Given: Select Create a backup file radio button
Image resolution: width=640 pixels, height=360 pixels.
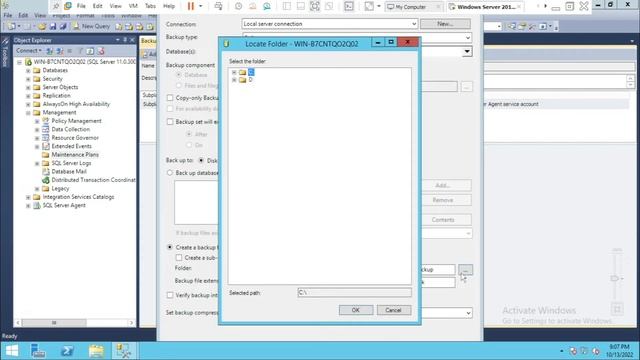Looking at the screenshot, I should pos(170,248).
